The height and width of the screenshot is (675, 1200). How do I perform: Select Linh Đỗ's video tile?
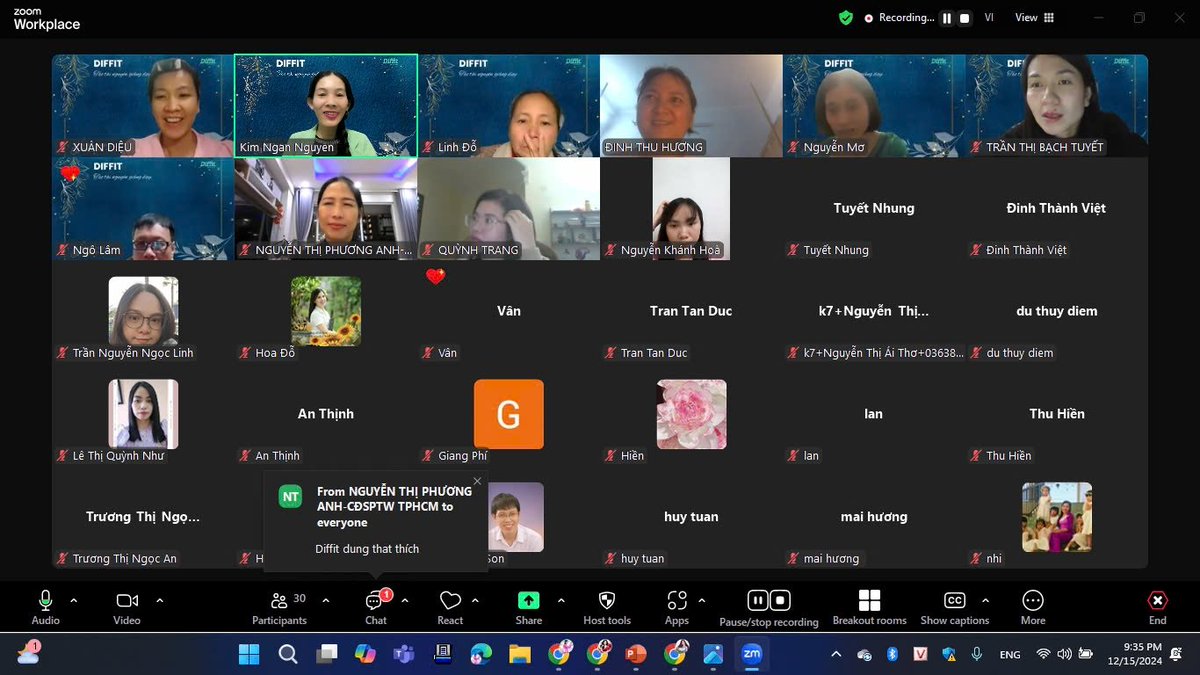point(509,105)
